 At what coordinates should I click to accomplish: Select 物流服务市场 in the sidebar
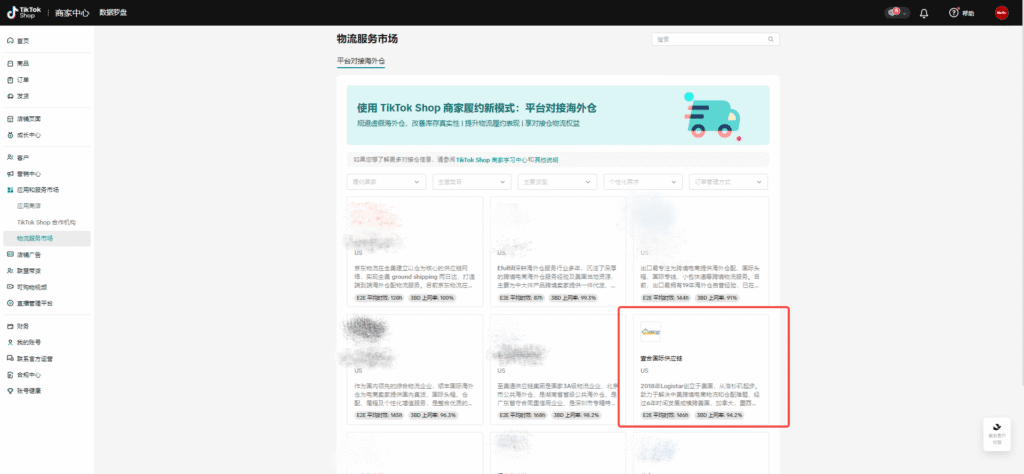(x=46, y=238)
